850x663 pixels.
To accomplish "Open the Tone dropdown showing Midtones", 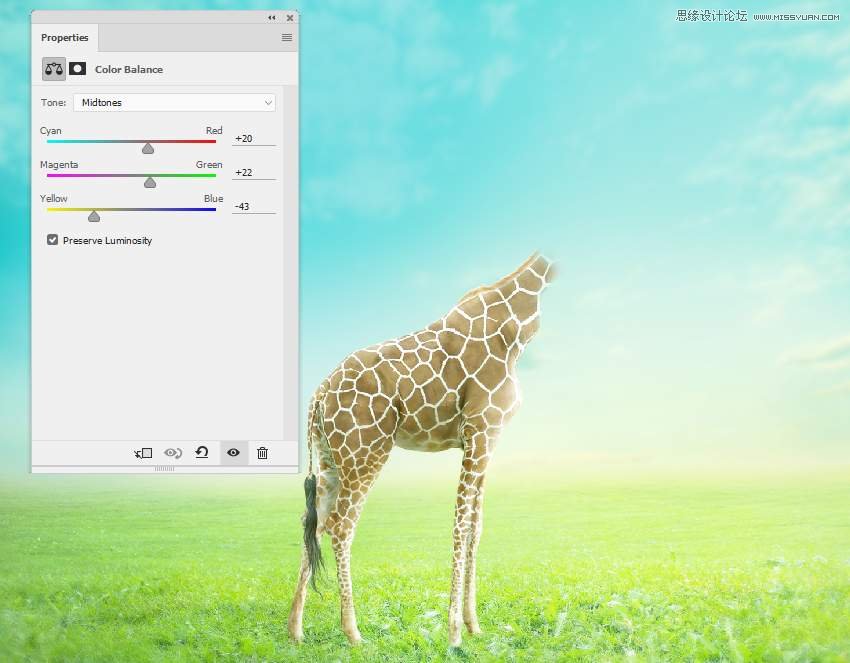I will coord(174,102).
